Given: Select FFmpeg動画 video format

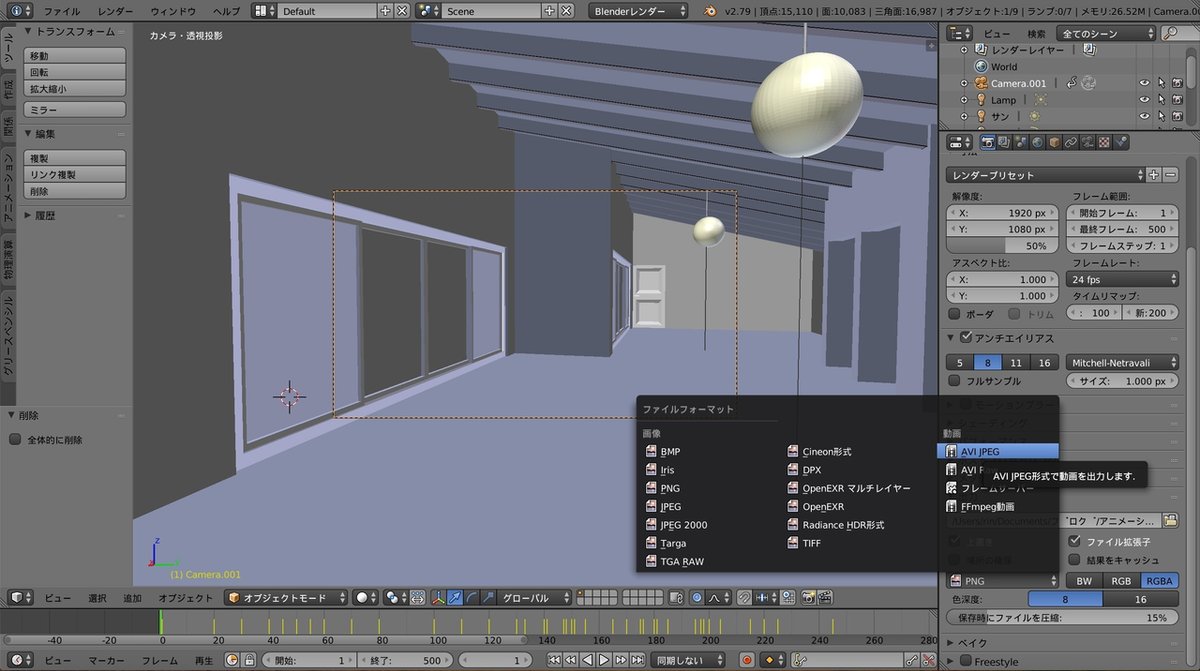Looking at the screenshot, I should [985, 506].
